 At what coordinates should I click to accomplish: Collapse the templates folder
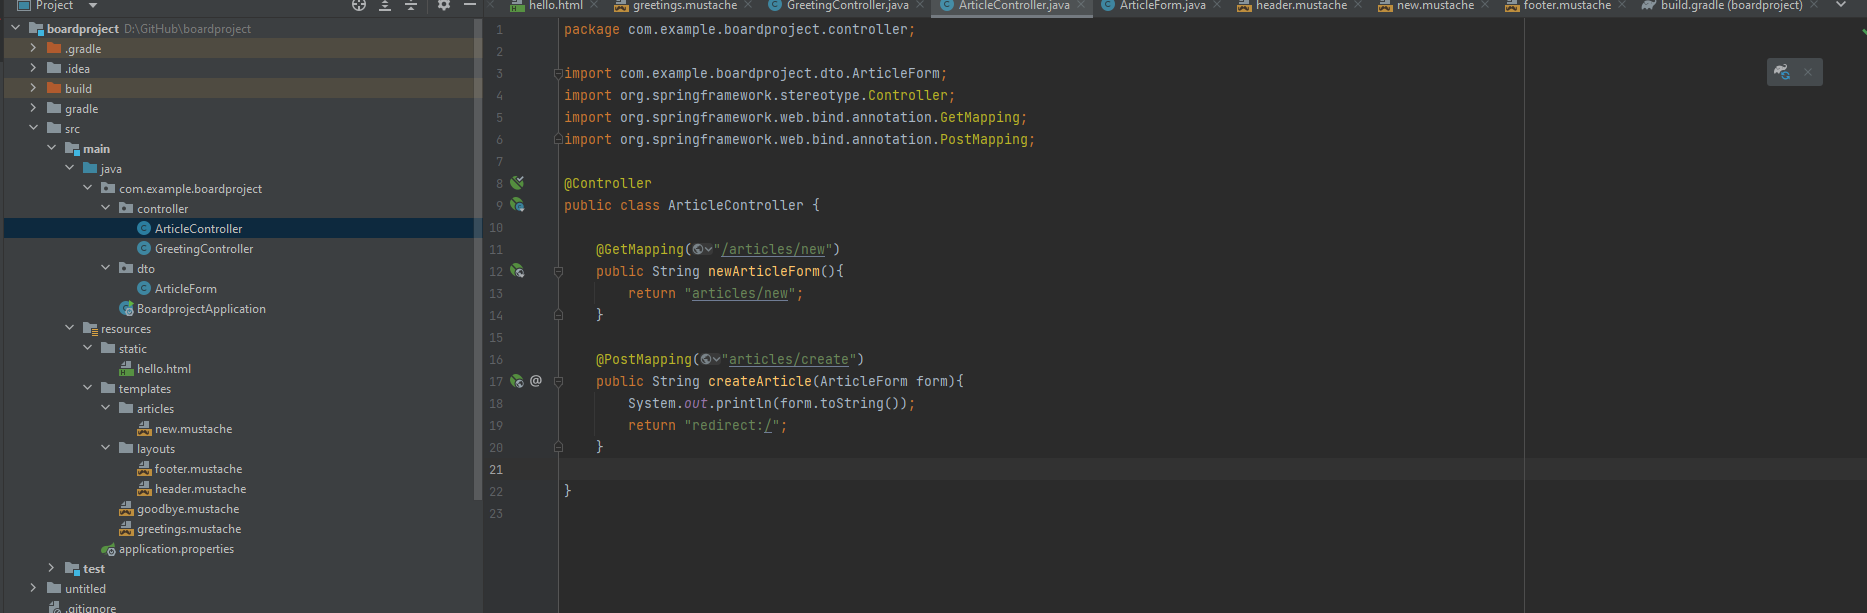87,388
